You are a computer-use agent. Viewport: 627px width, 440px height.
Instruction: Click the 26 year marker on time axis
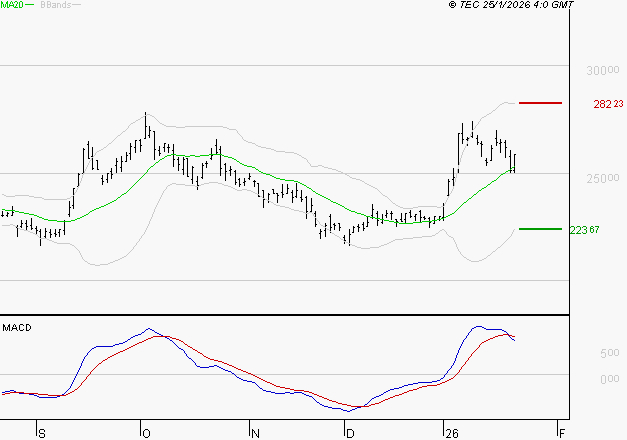[x=452, y=434]
